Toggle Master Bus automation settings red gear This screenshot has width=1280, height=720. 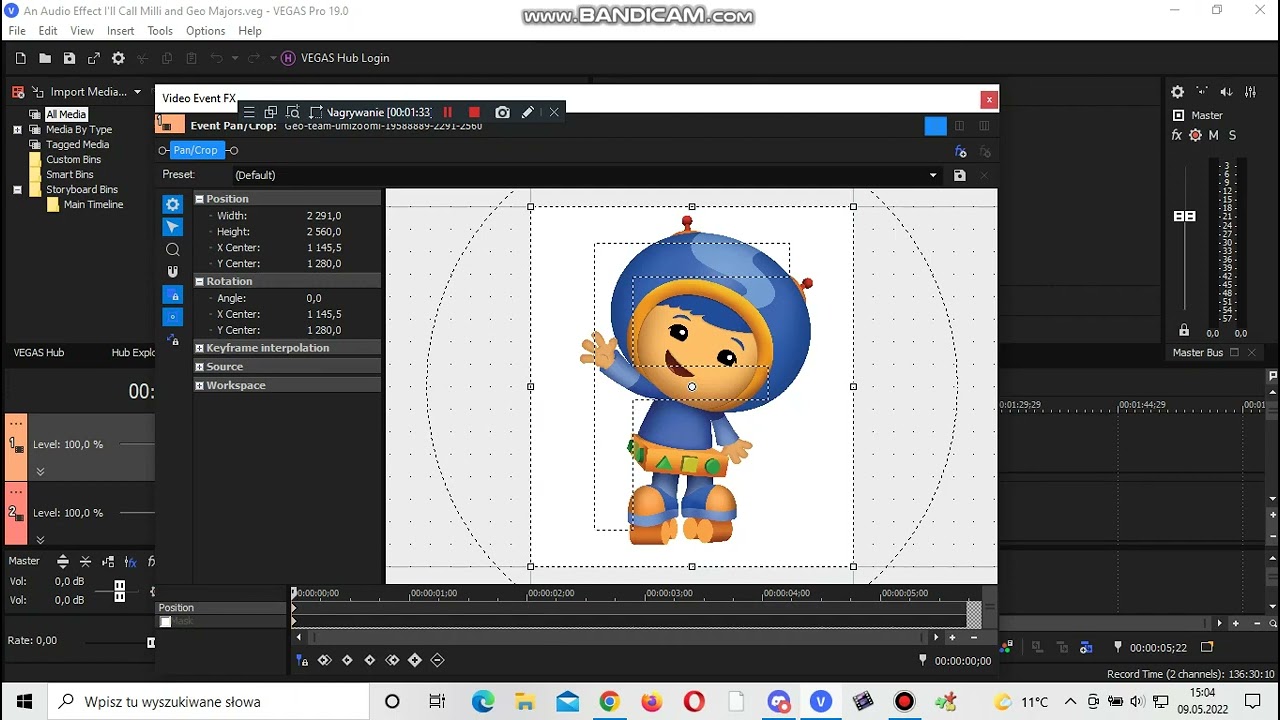pyautogui.click(x=1195, y=135)
